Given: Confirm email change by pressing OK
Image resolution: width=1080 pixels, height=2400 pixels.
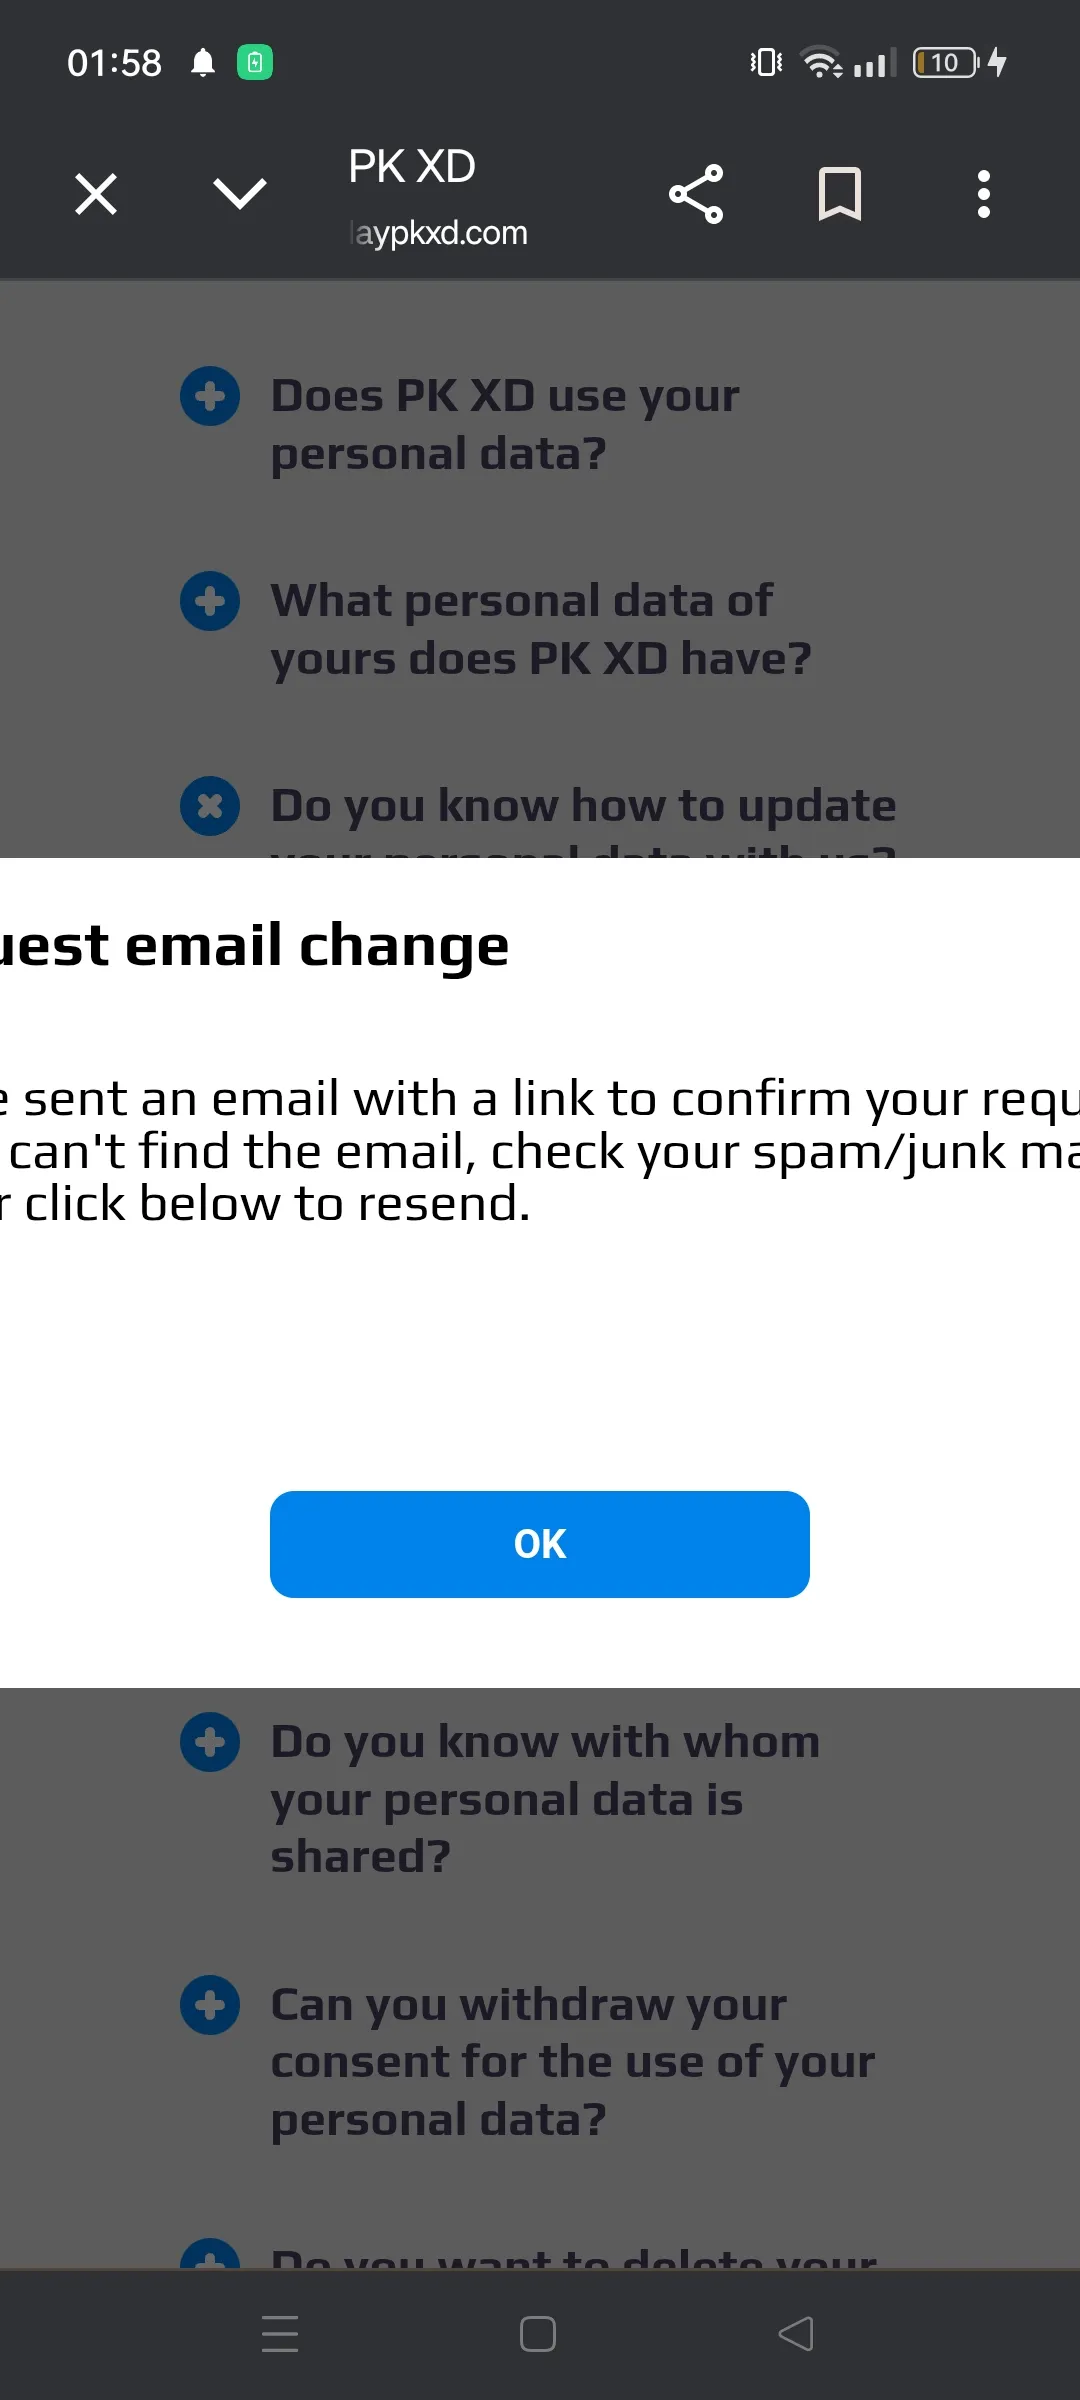Looking at the screenshot, I should (539, 1543).
